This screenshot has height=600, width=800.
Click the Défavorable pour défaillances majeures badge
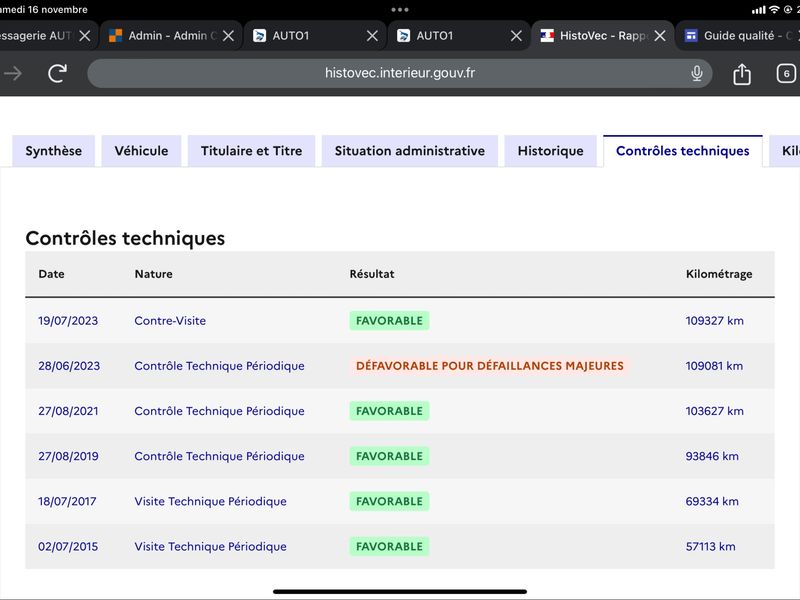pos(490,366)
